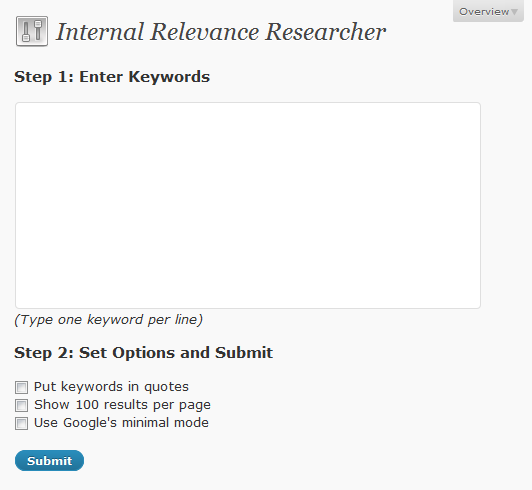Screen dimensions: 532x490
Task: Toggle the "Use Google's minimal mode" checkbox
Action: point(21,423)
